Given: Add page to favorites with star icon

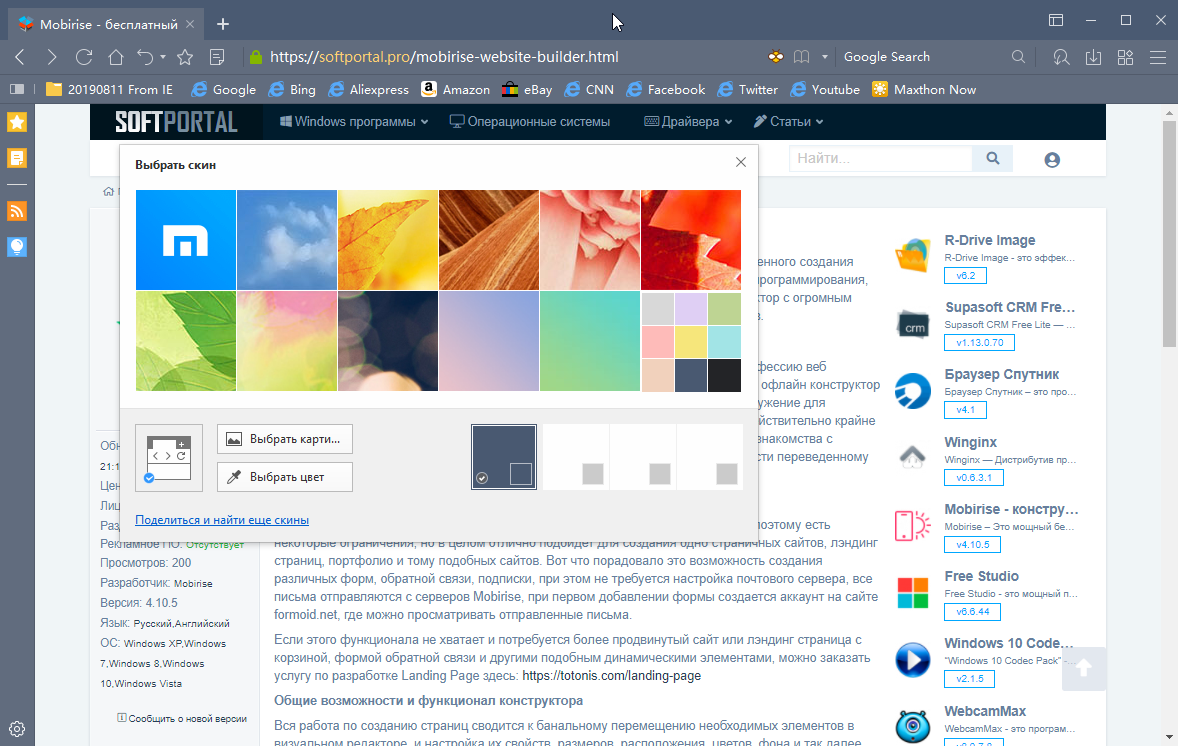Looking at the screenshot, I should click(x=185, y=57).
